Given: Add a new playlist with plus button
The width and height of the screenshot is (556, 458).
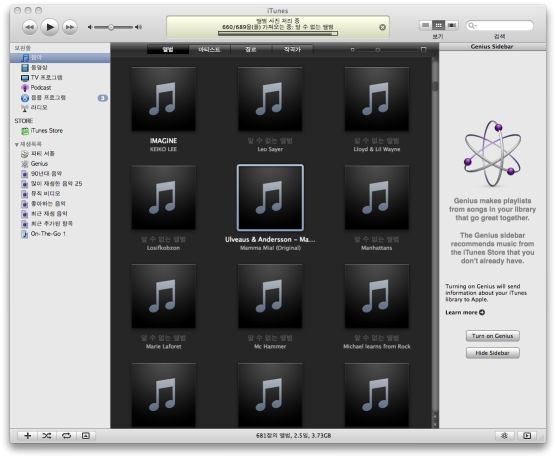Looking at the screenshot, I should click(x=27, y=436).
